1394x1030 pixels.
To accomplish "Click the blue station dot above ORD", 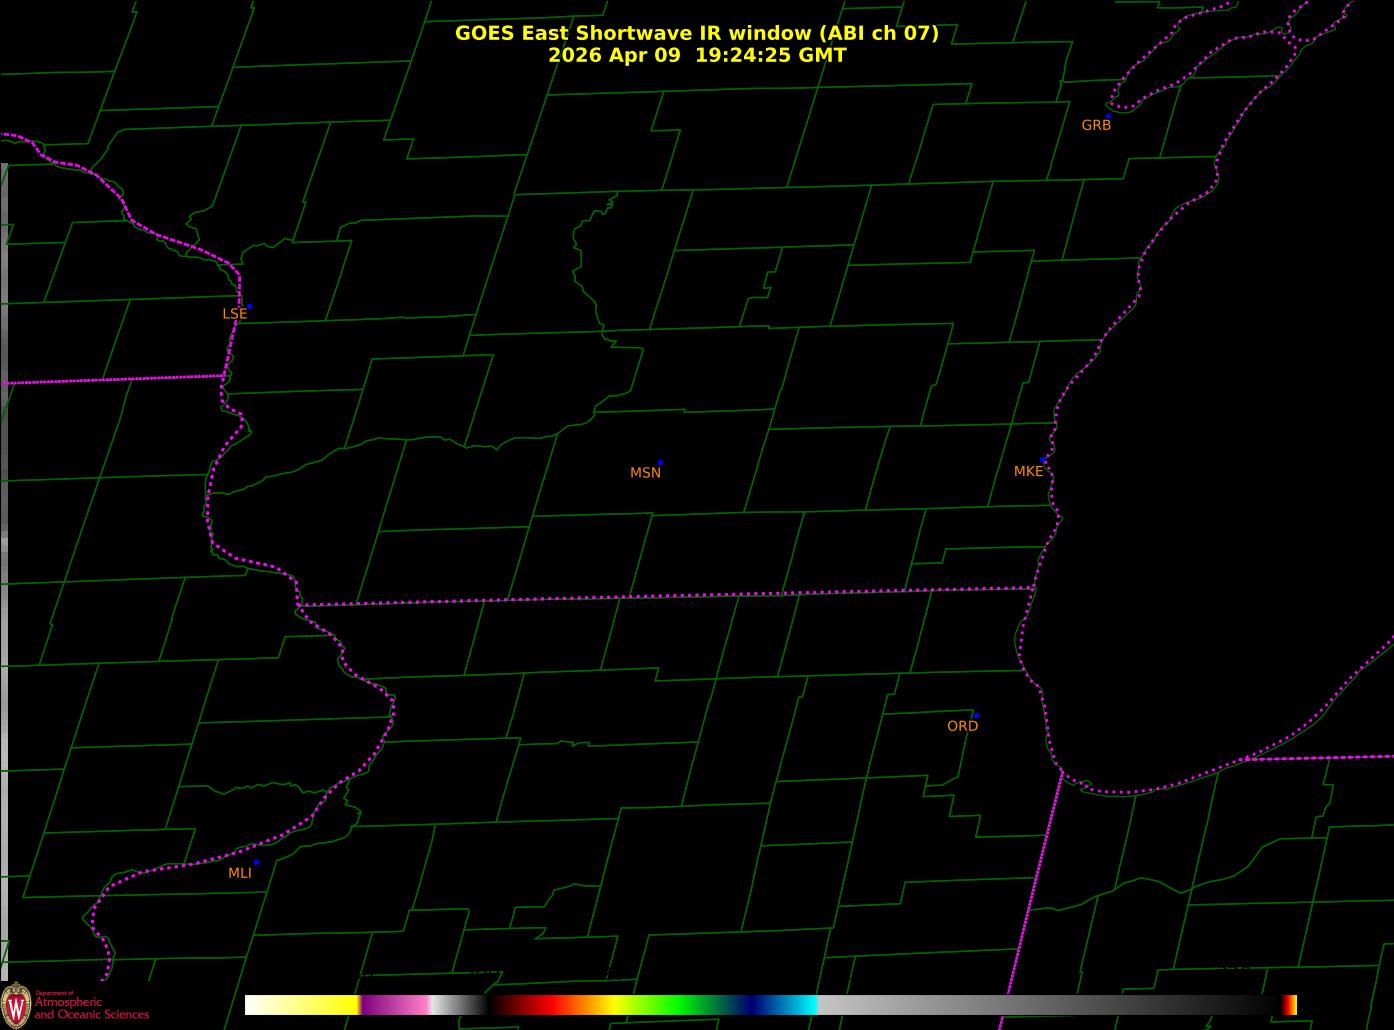I will [976, 716].
